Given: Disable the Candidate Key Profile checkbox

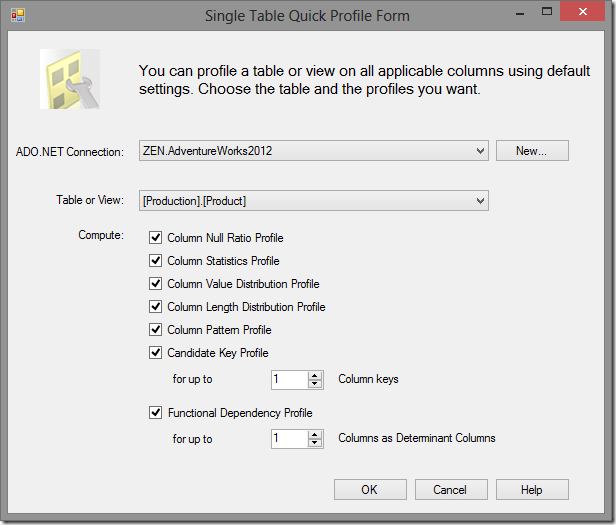Looking at the screenshot, I should tap(155, 353).
